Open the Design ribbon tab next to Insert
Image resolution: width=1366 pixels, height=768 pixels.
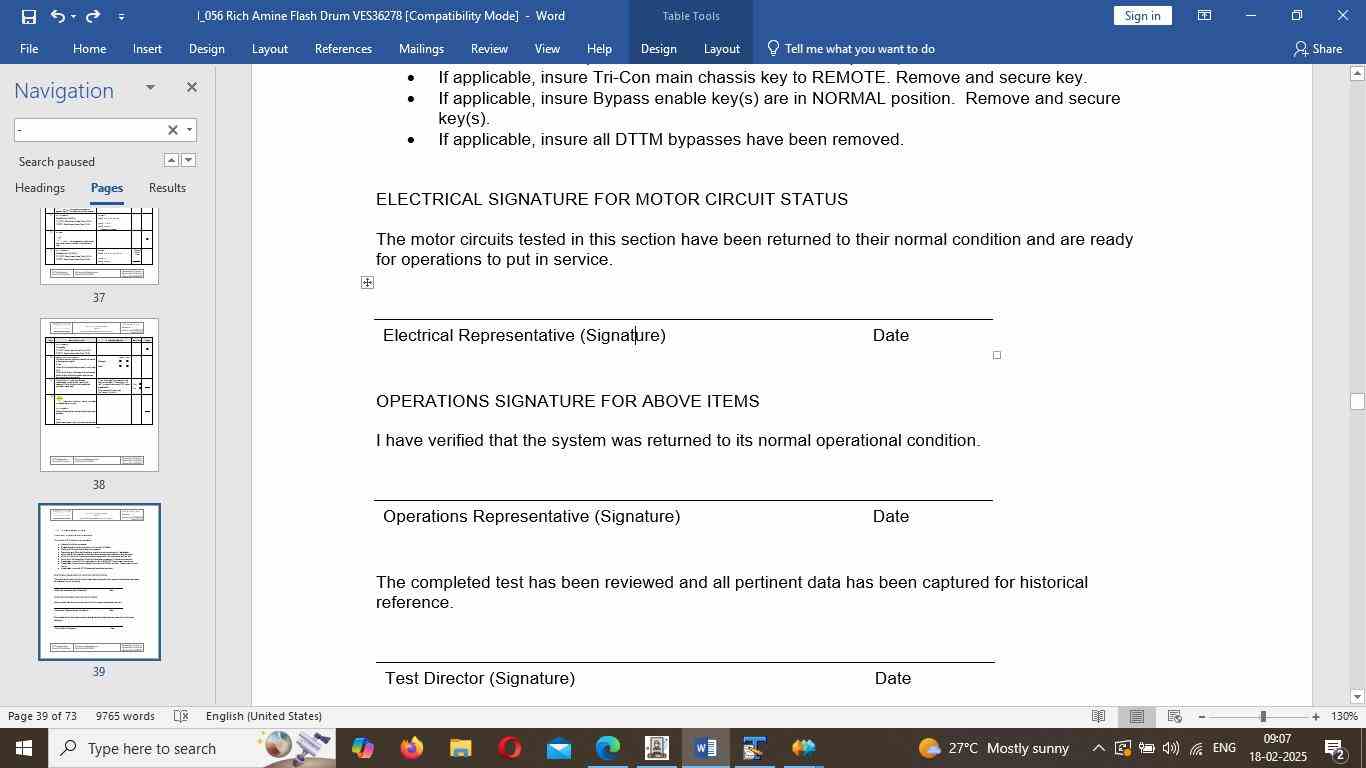(206, 48)
